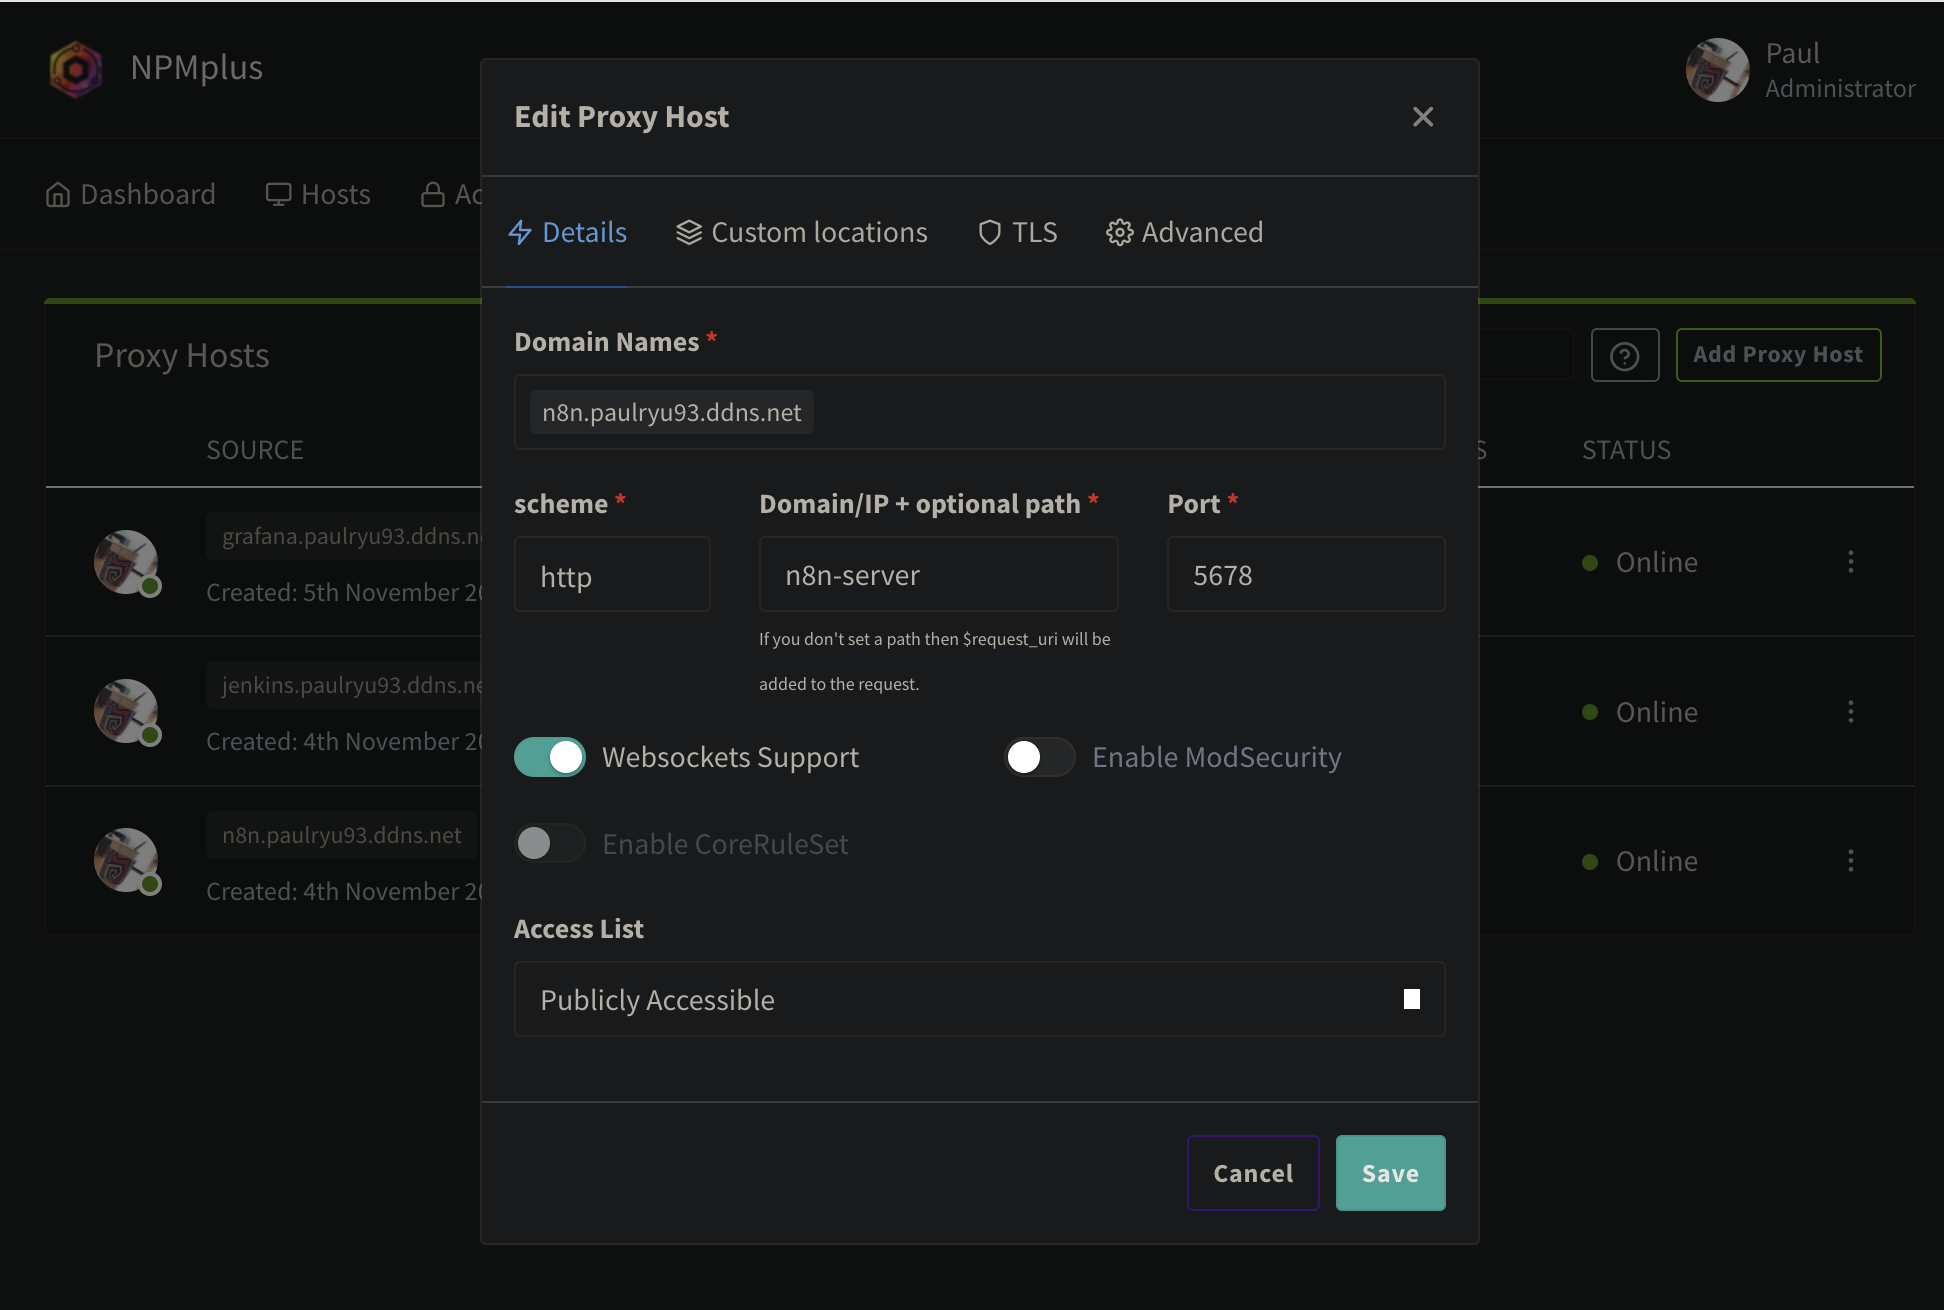Click the NPMplus logo icon

[x=76, y=69]
